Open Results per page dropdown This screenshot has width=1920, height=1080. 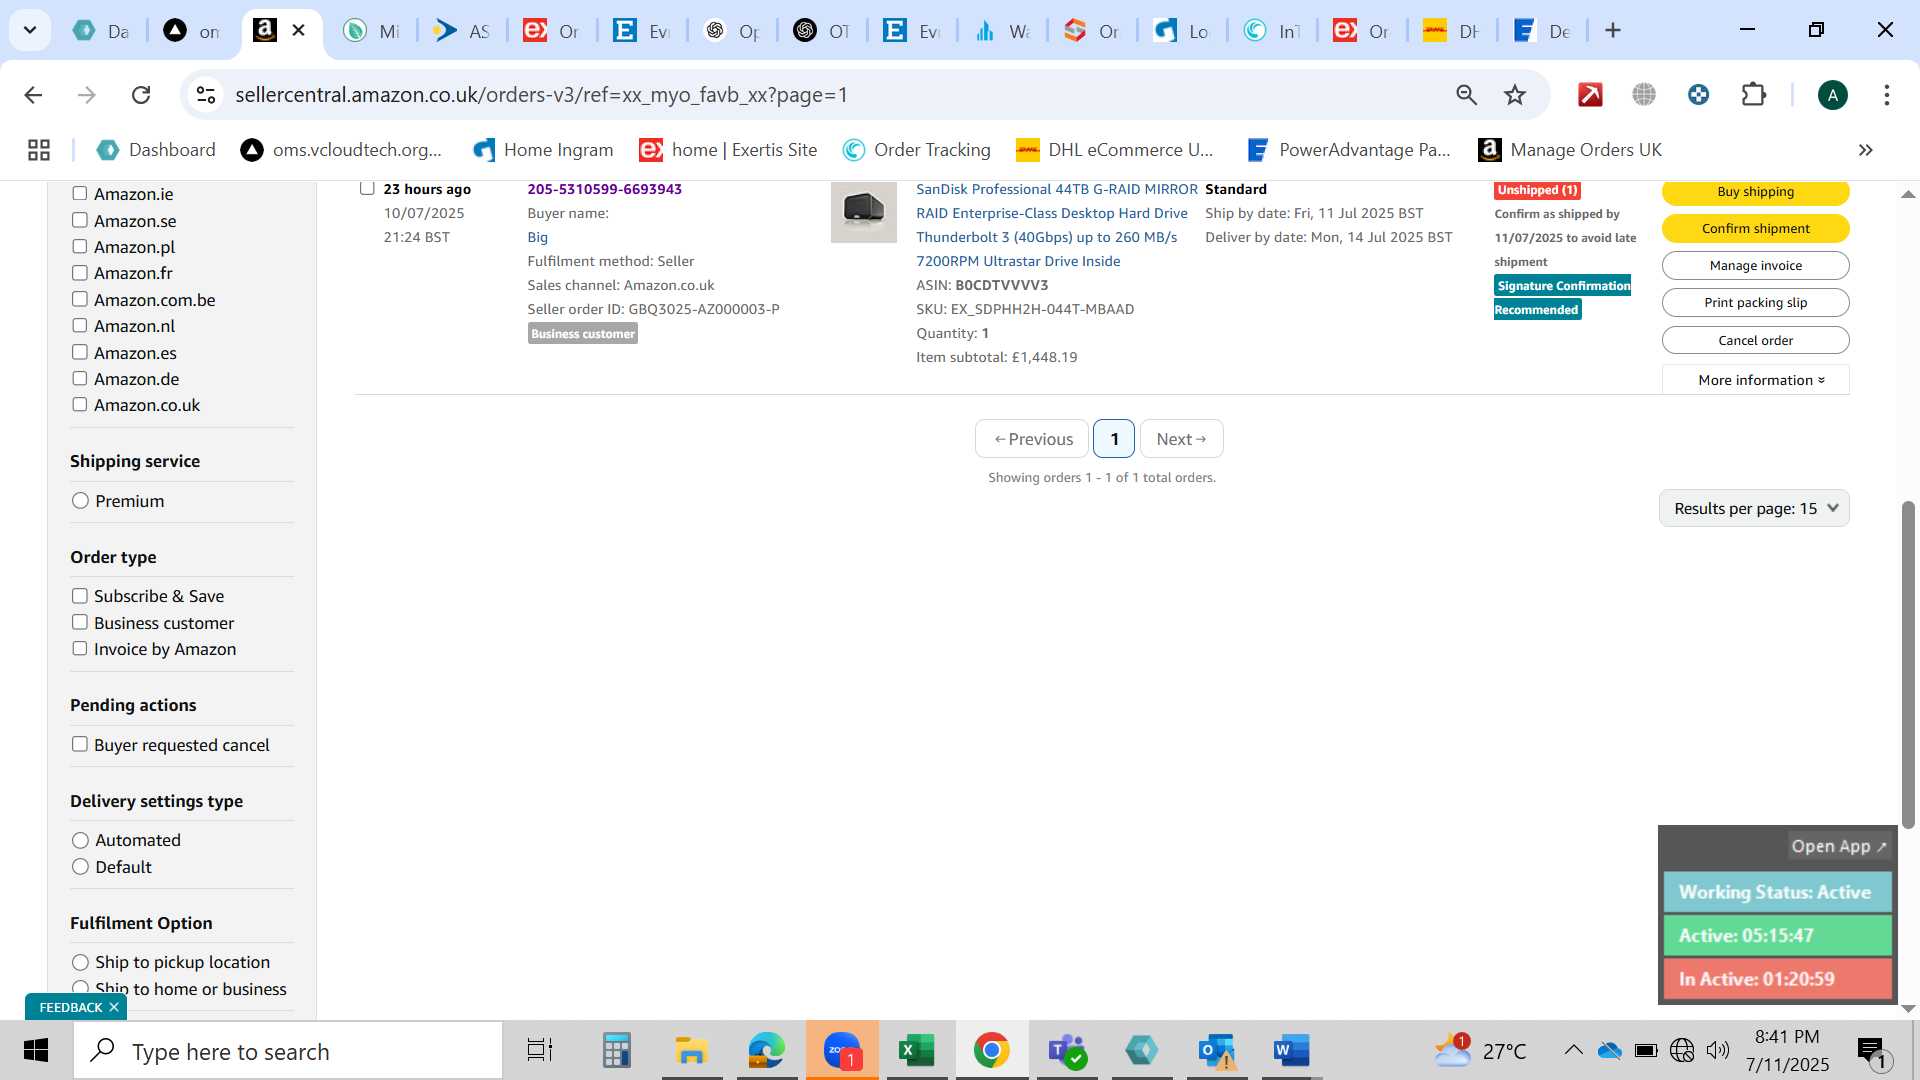tap(1754, 508)
